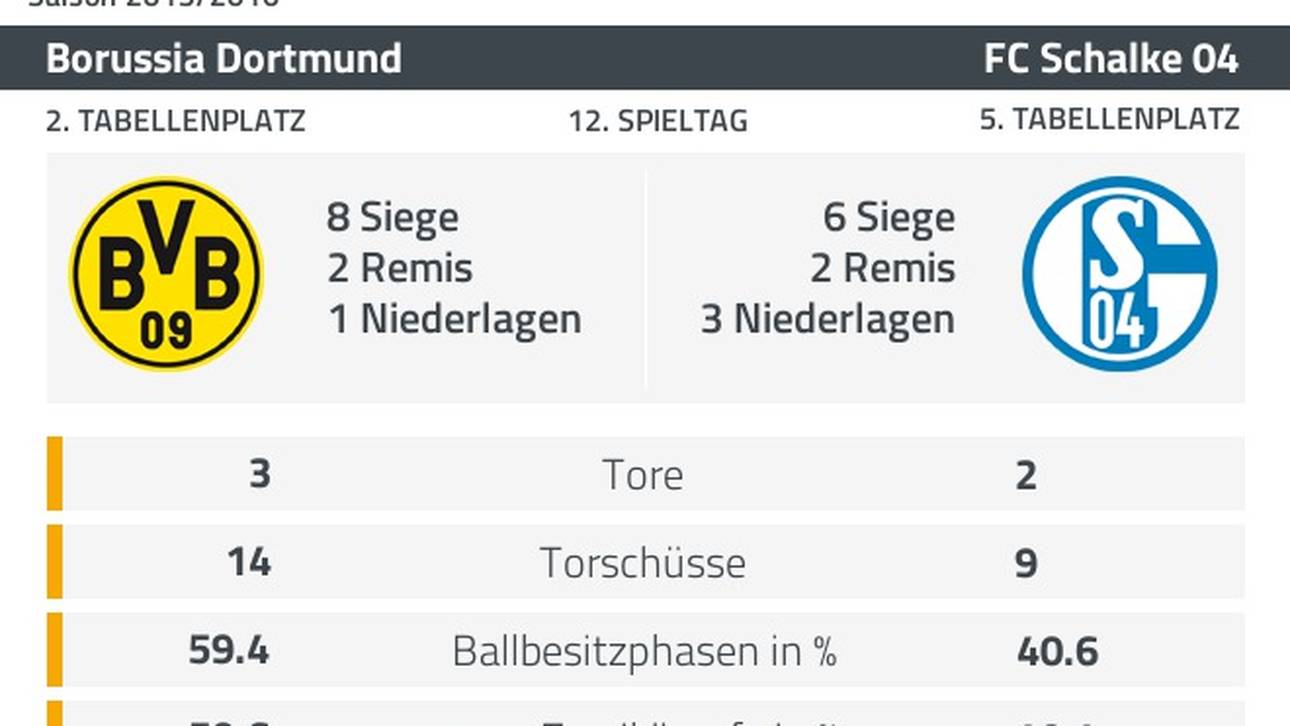Click Dortmund's 8 Siege stat
1290x726 pixels.
(x=392, y=217)
